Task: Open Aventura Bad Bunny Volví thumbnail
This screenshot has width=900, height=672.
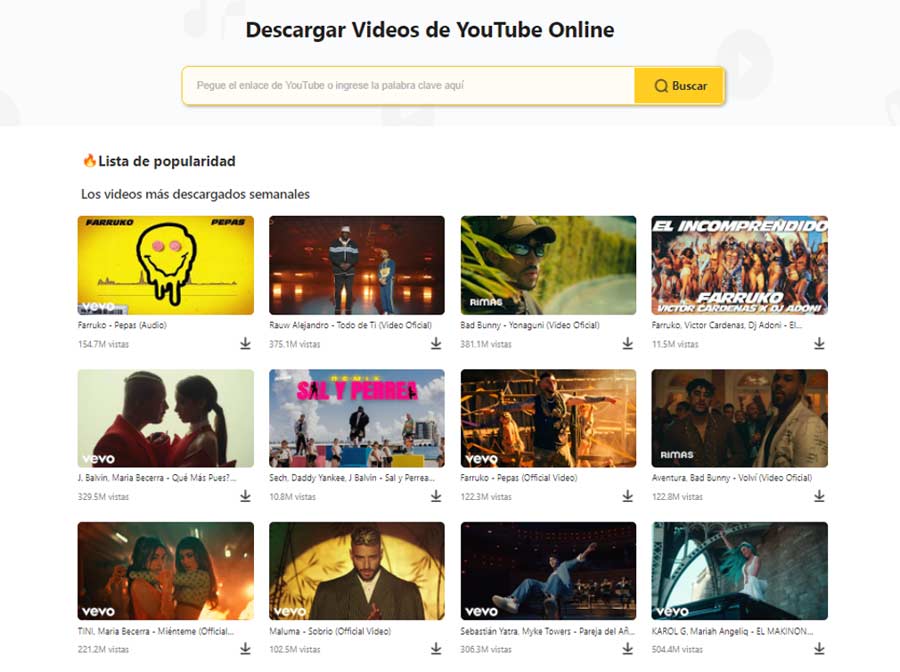Action: [740, 418]
